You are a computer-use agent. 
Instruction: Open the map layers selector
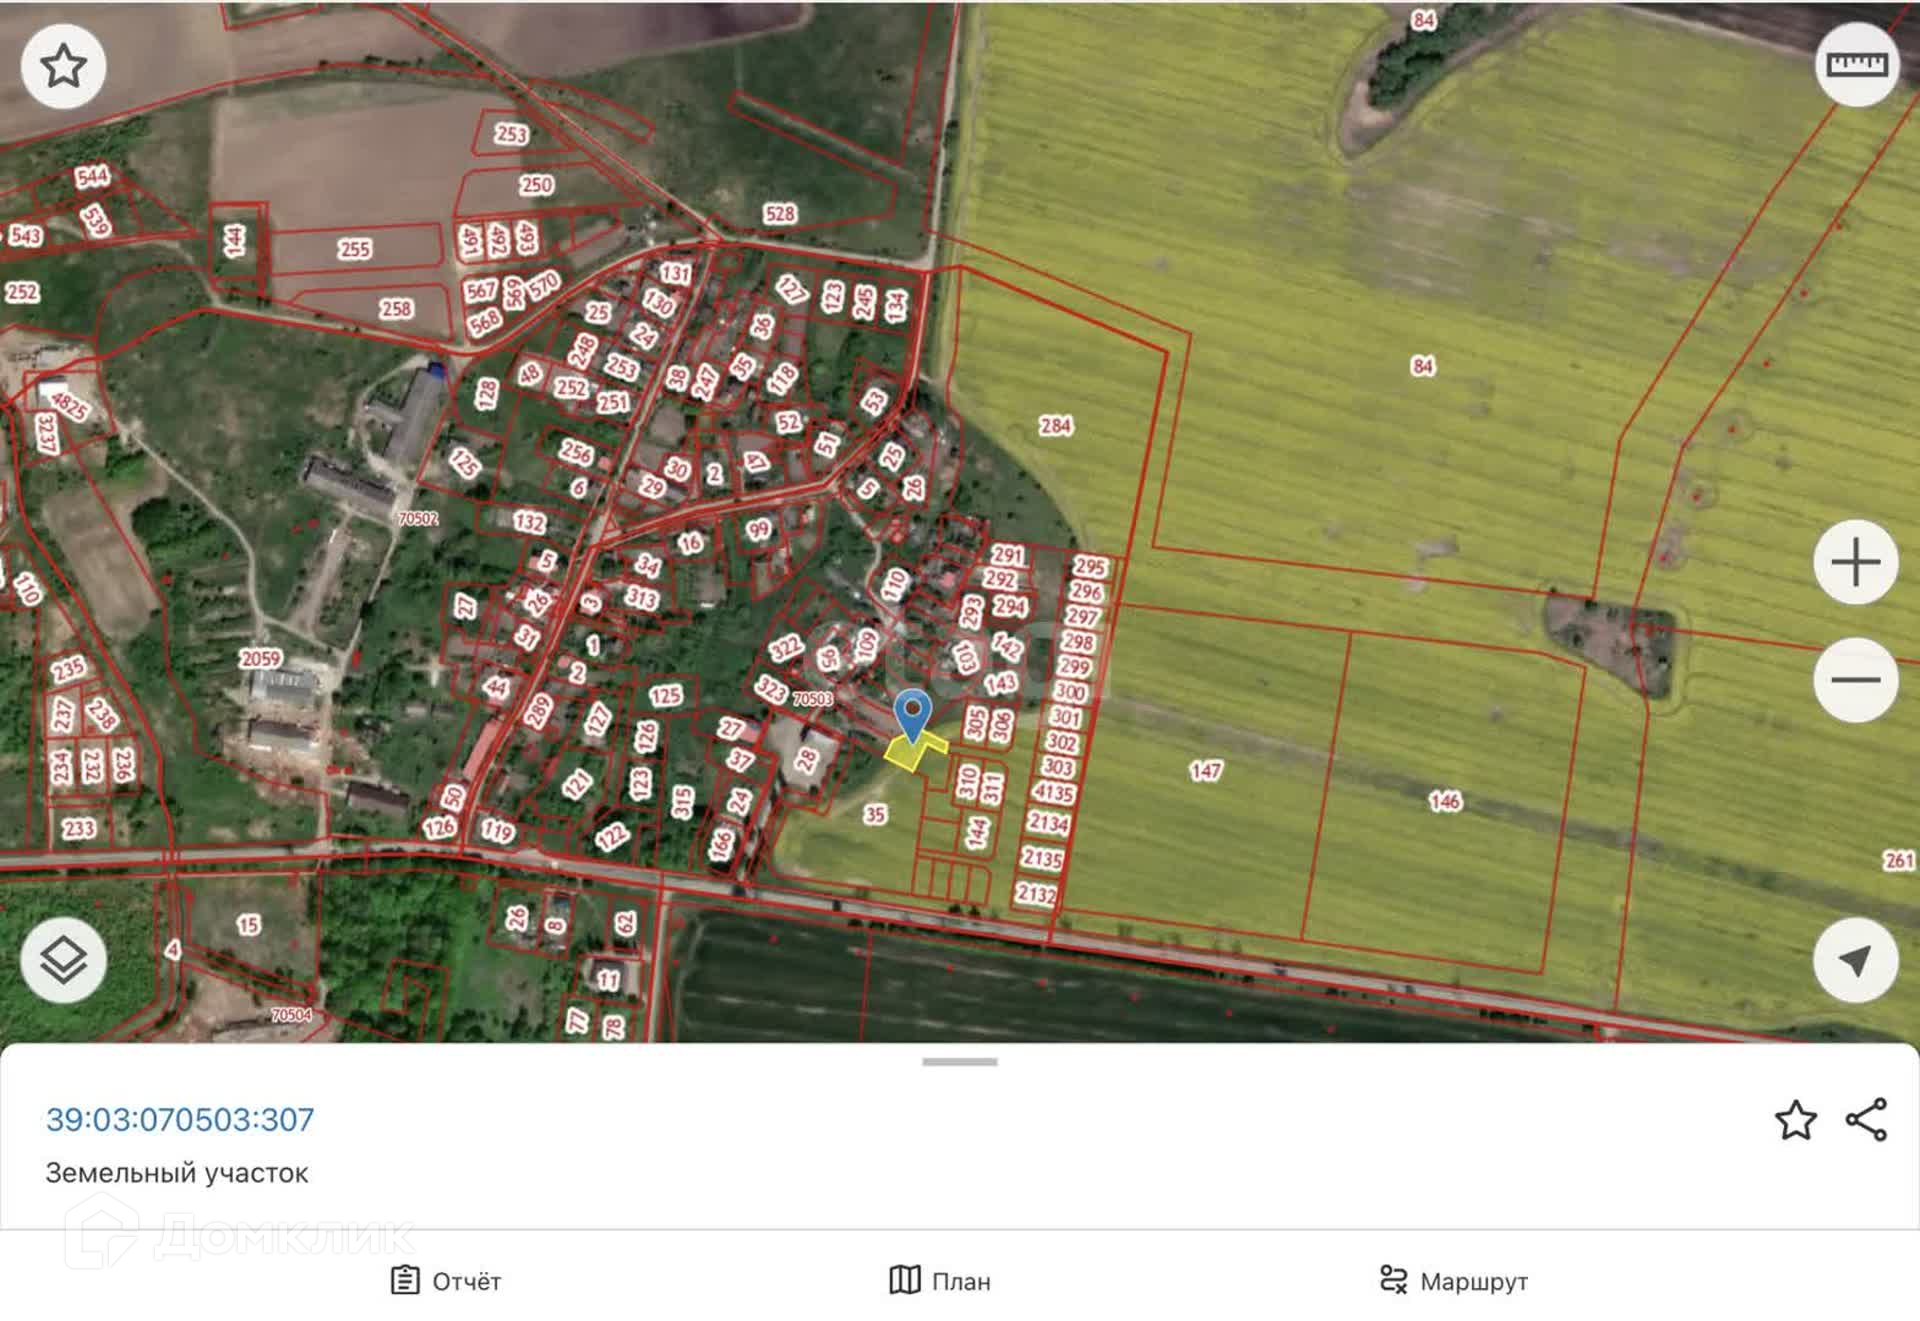coord(63,960)
